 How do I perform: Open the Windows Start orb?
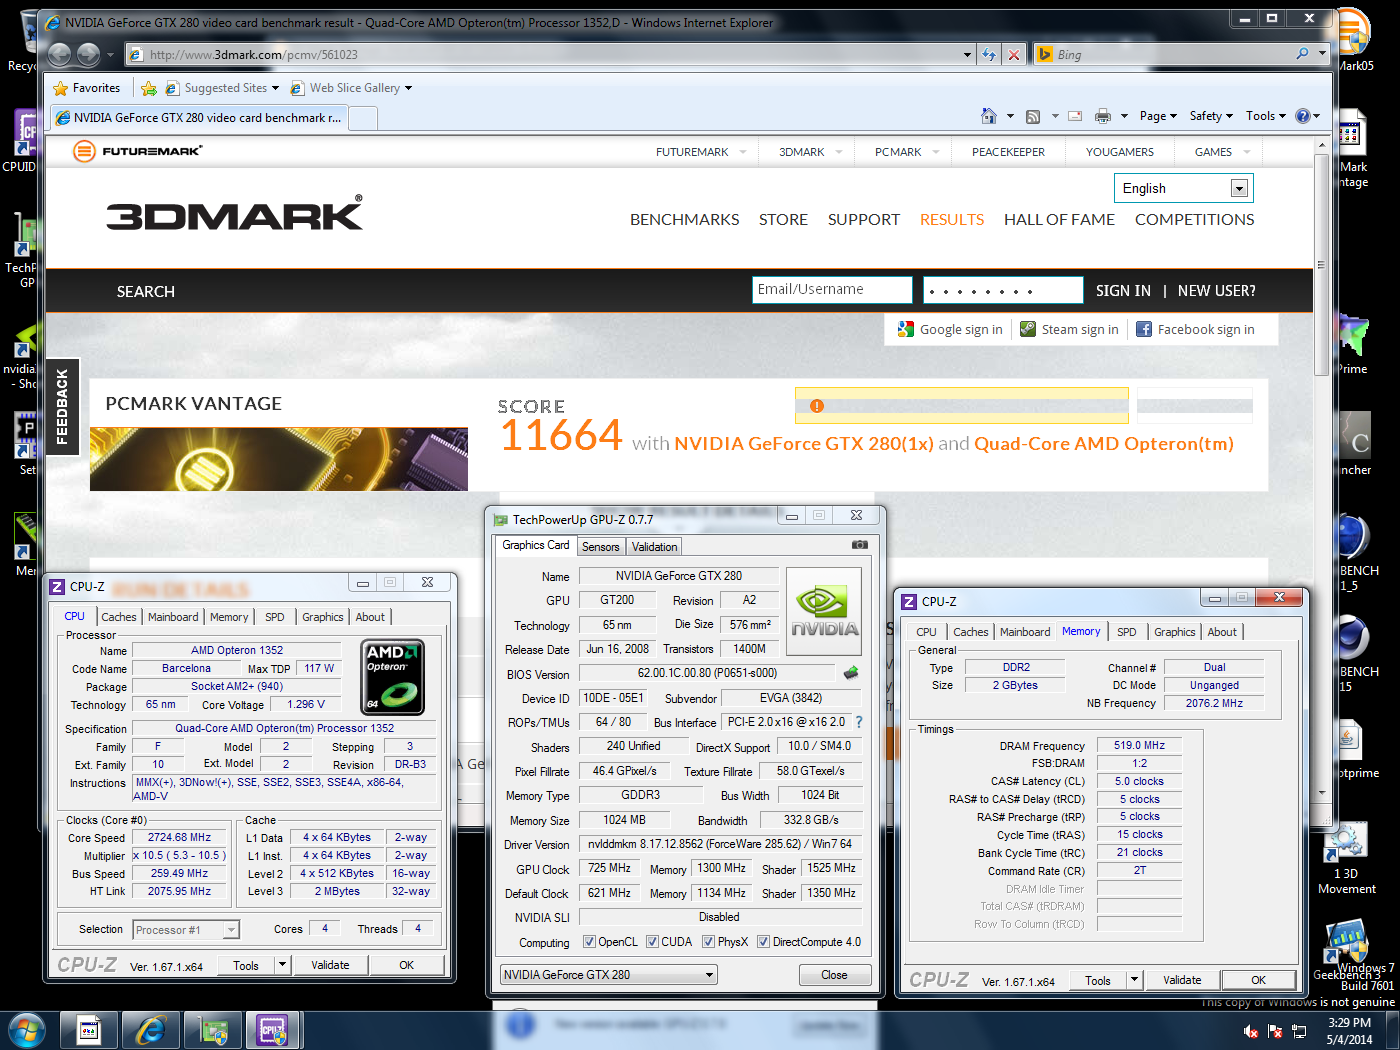[x=26, y=1030]
